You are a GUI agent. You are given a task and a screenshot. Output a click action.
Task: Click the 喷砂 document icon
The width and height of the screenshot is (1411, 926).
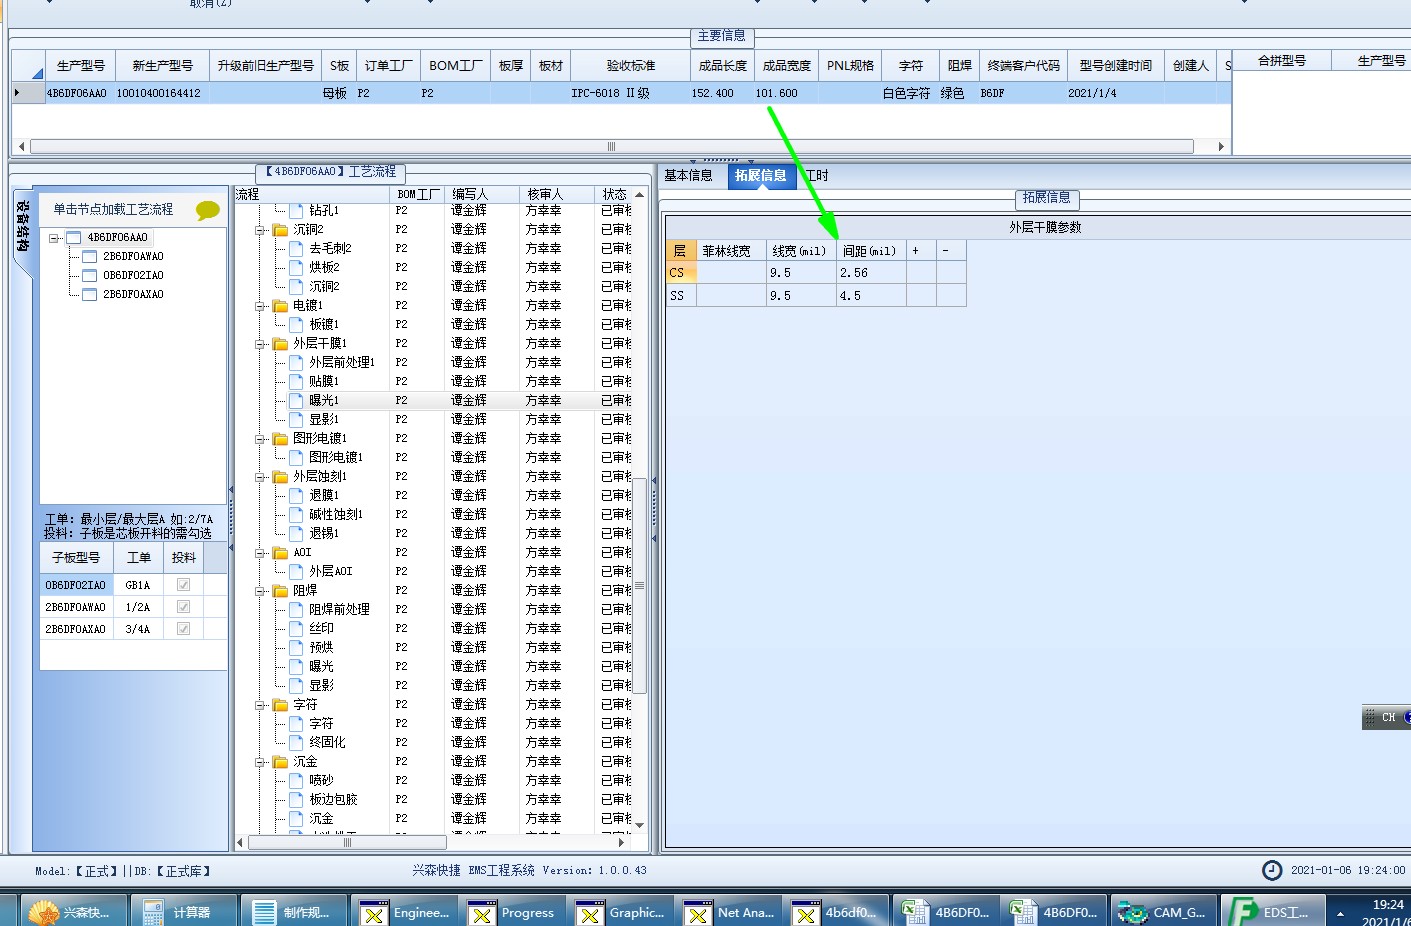coord(296,780)
